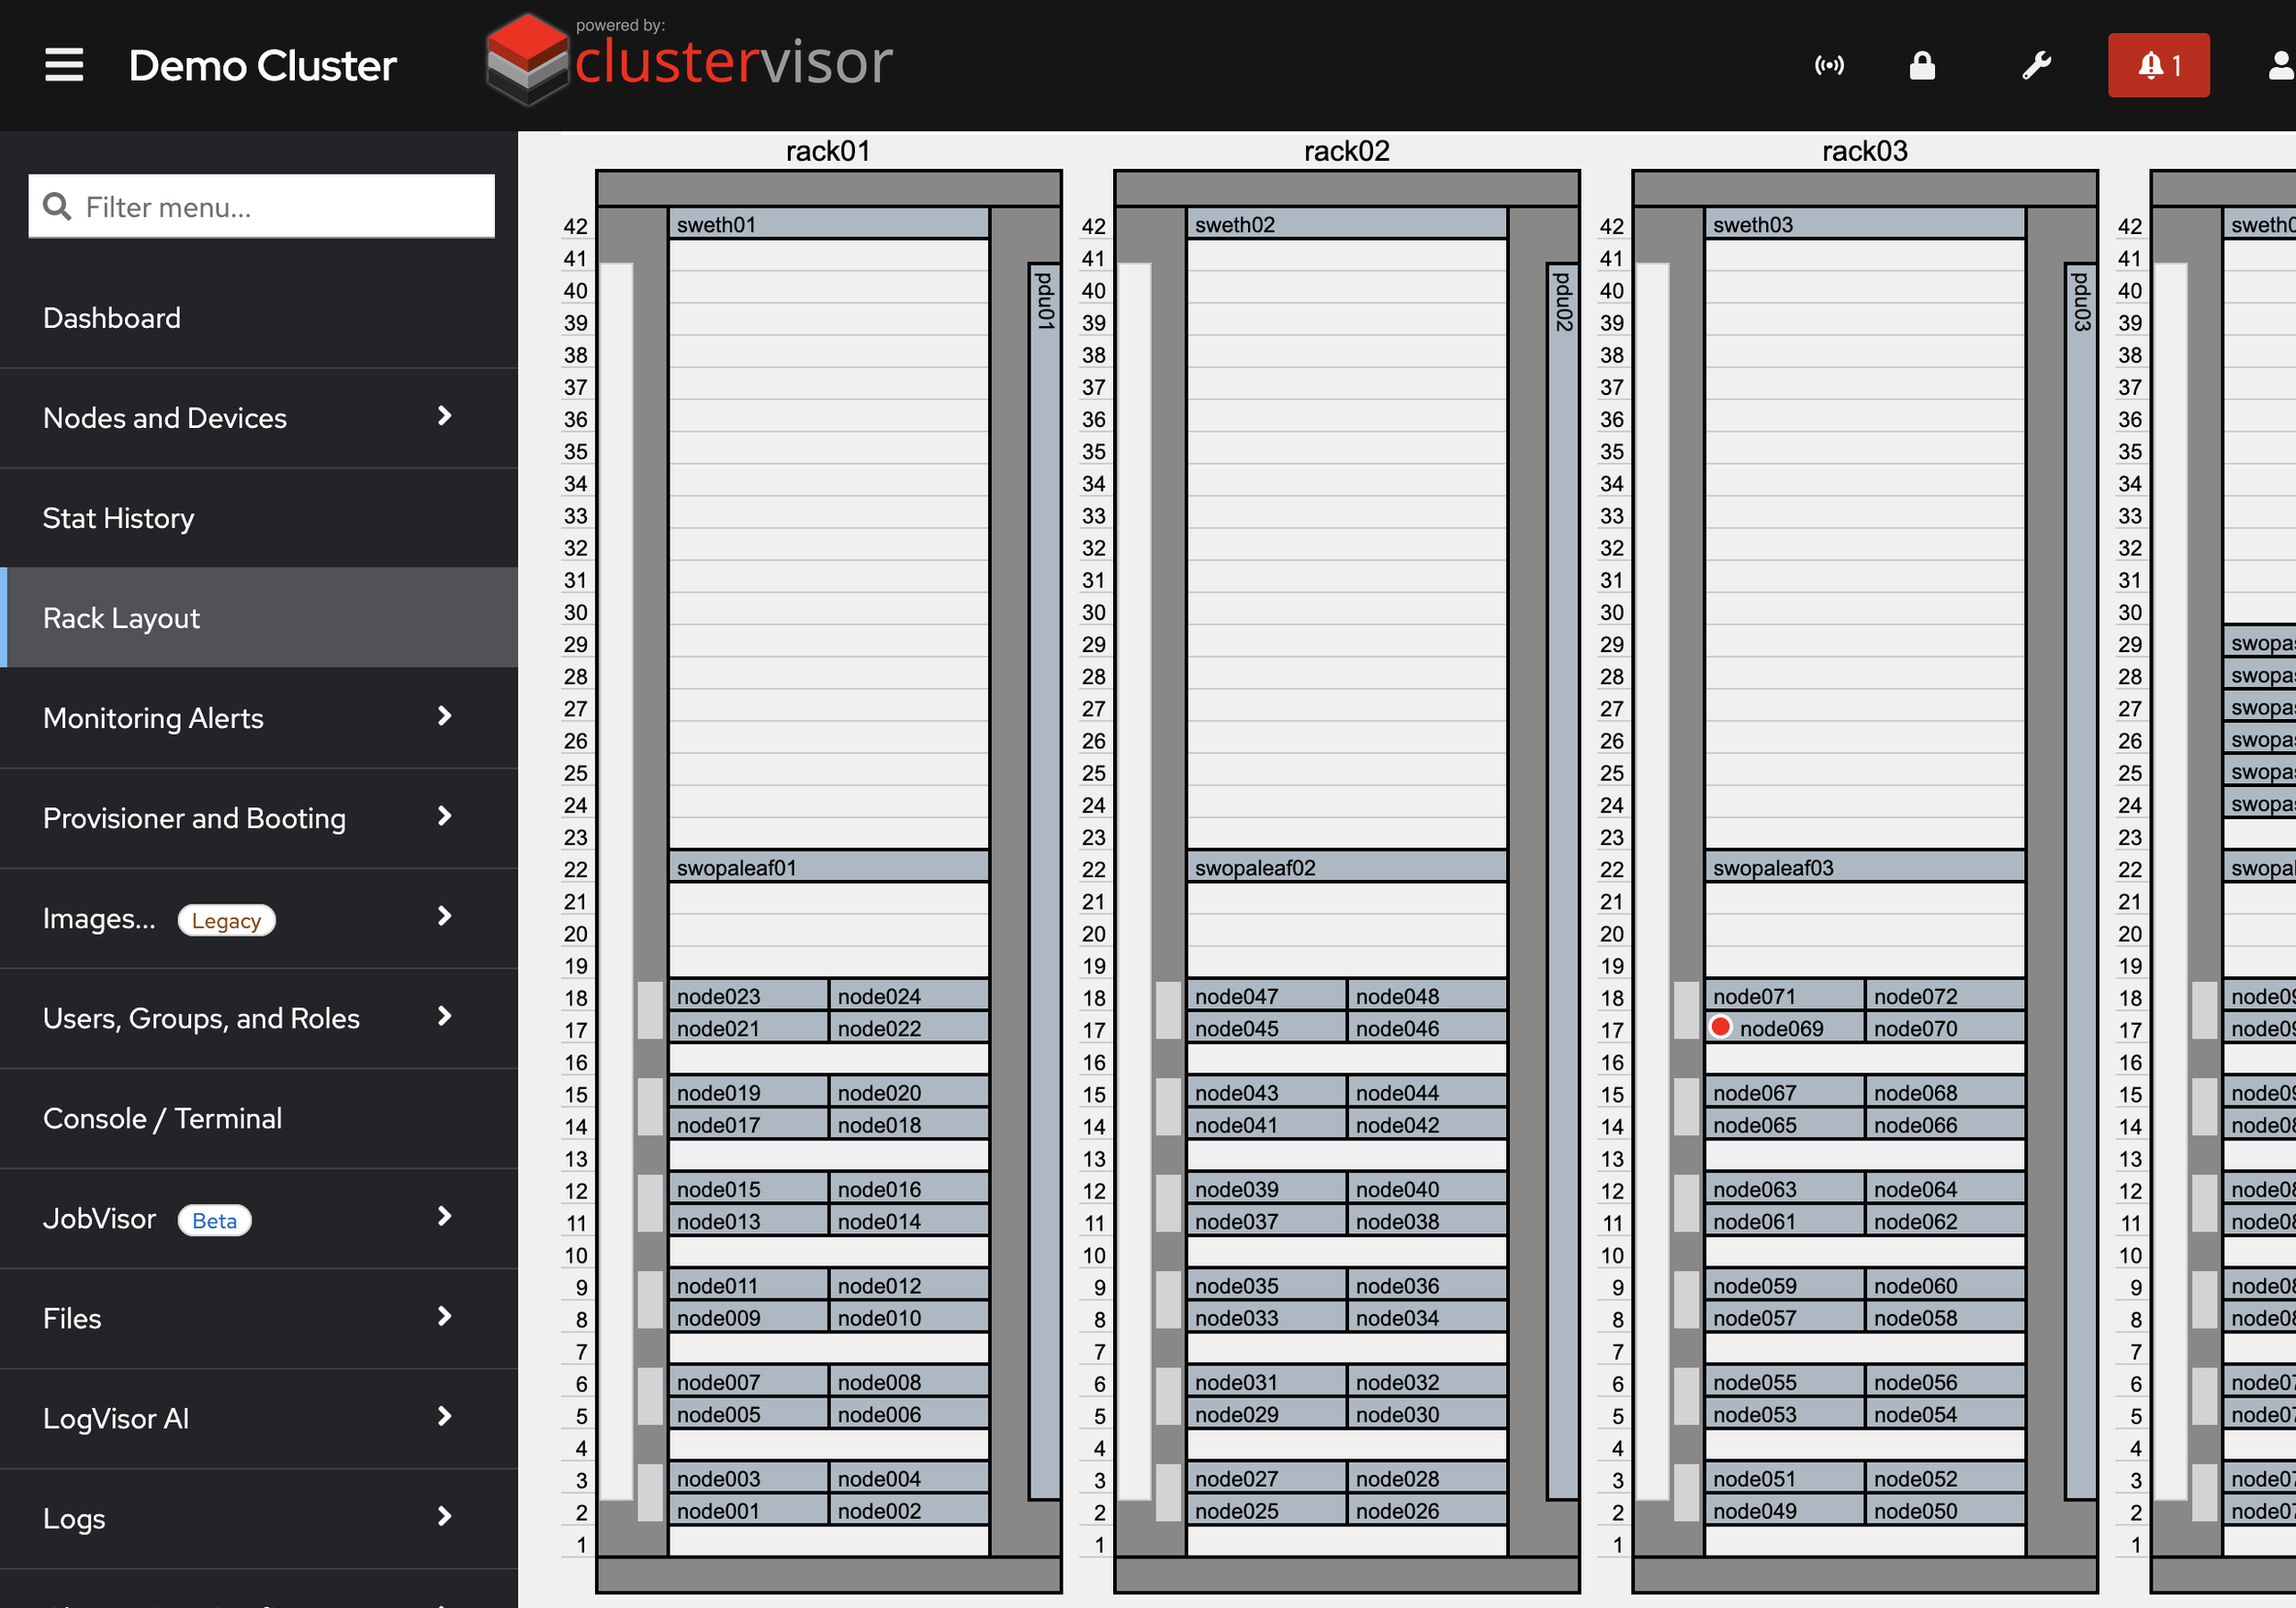
Task: Select swopaleaf03 in rack03
Action: point(1865,867)
